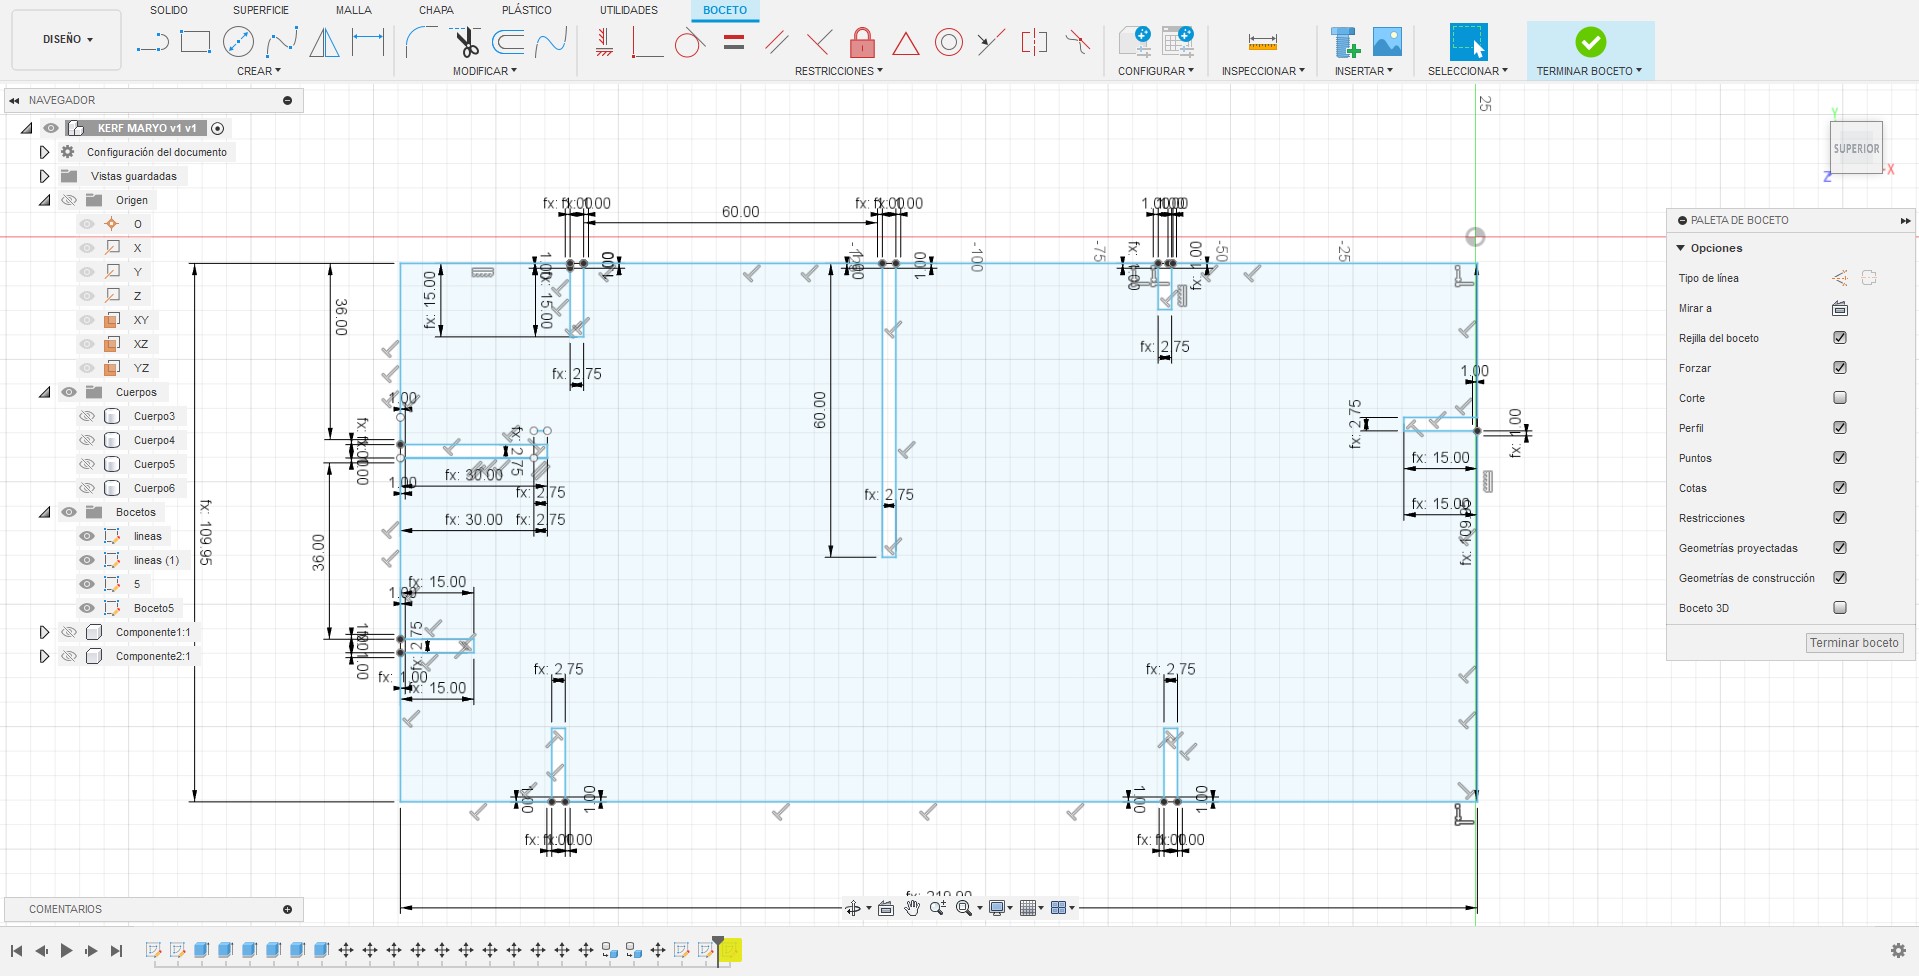
Task: Click the Insert image icon
Action: [1387, 42]
